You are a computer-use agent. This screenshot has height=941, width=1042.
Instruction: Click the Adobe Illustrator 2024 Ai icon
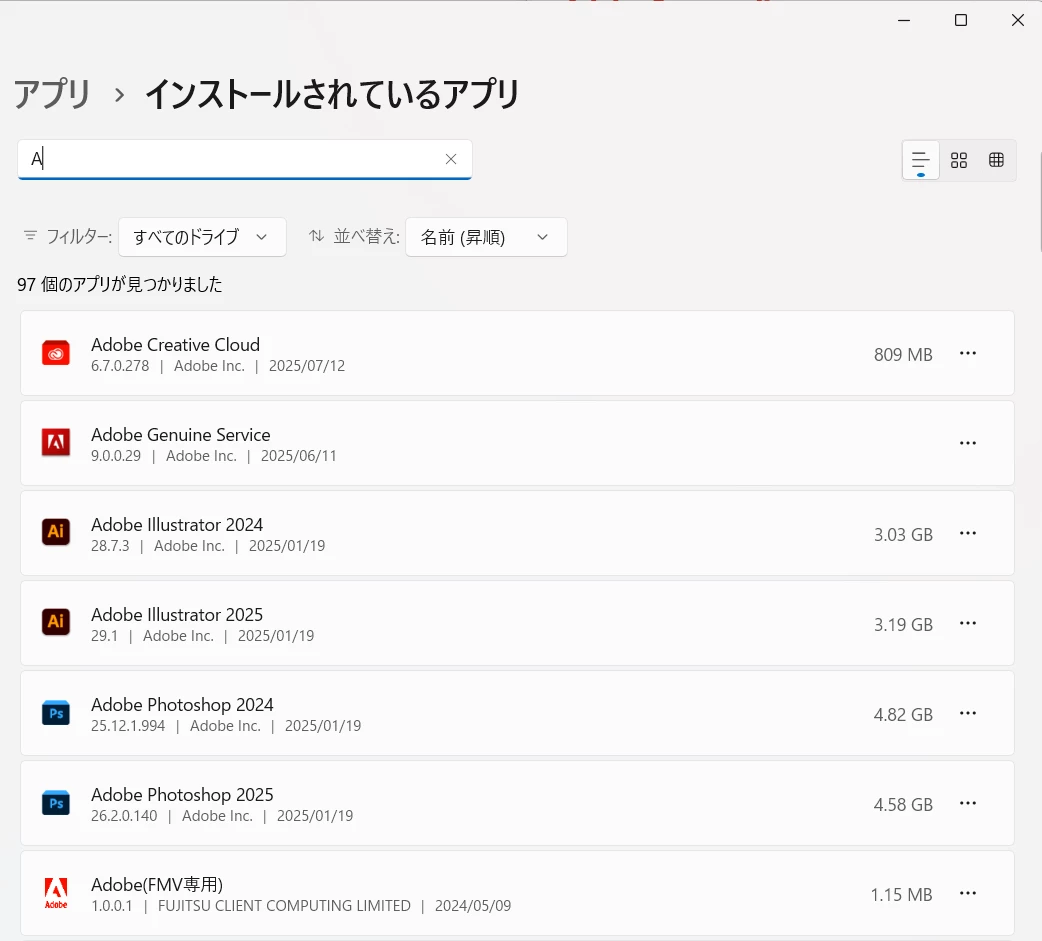coord(56,532)
